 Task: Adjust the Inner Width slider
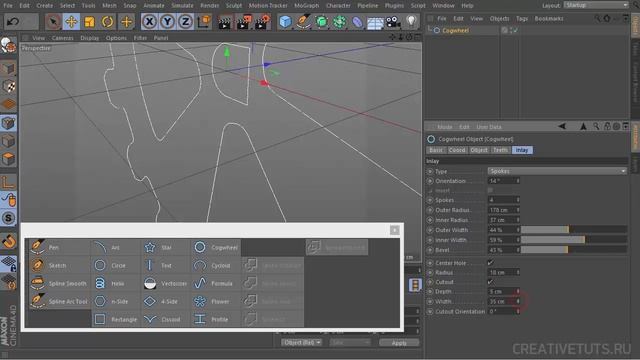click(574, 240)
